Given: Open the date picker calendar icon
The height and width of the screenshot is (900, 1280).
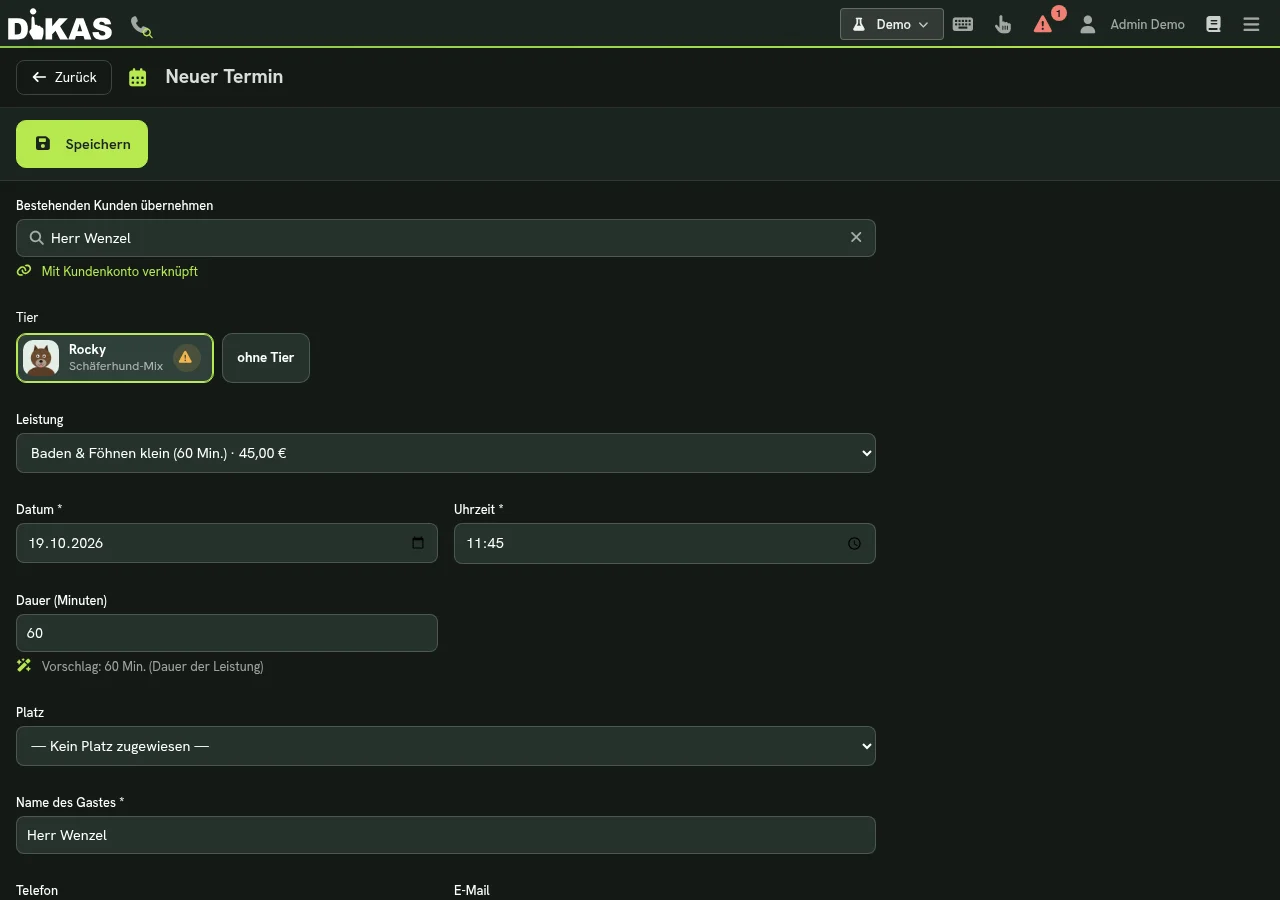Looking at the screenshot, I should pos(418,543).
